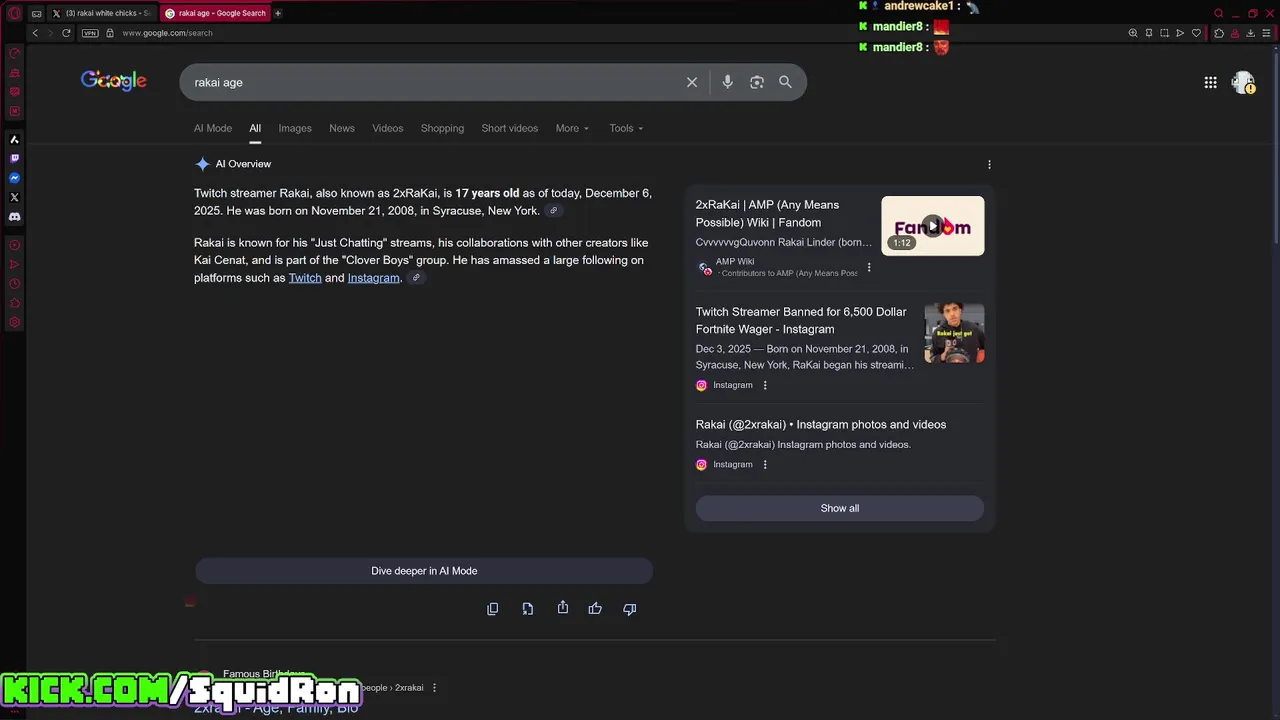The width and height of the screenshot is (1280, 720).
Task: Open sidebar History clock icon
Action: pos(14,284)
